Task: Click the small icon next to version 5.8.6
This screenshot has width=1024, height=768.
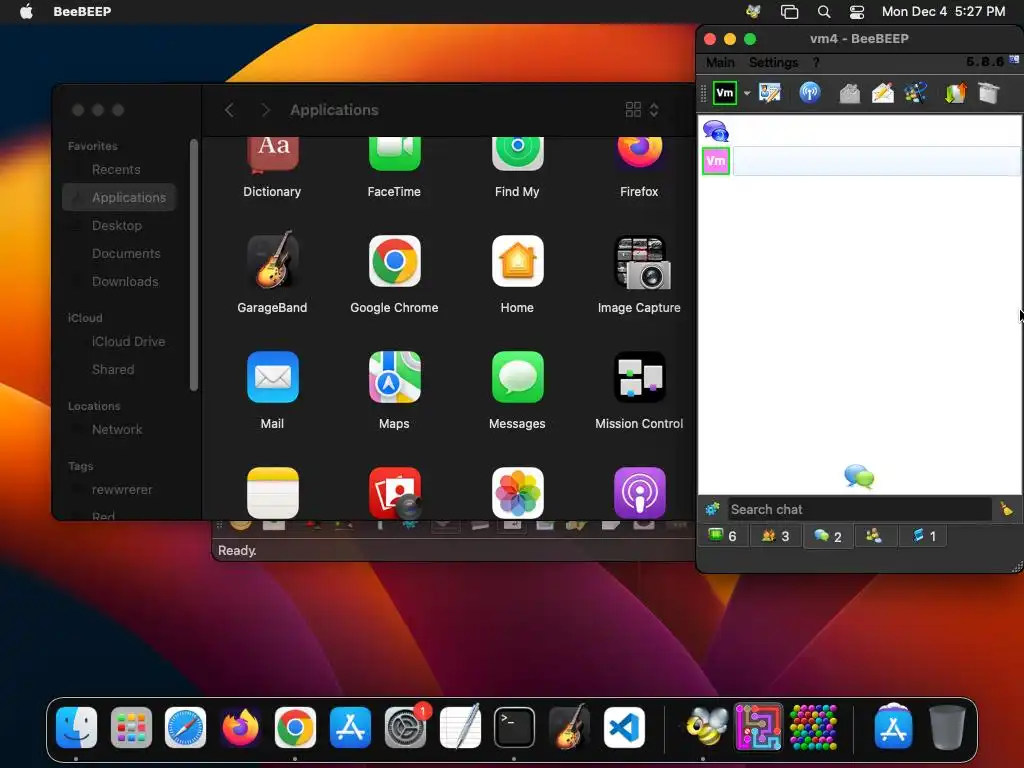Action: (1014, 60)
